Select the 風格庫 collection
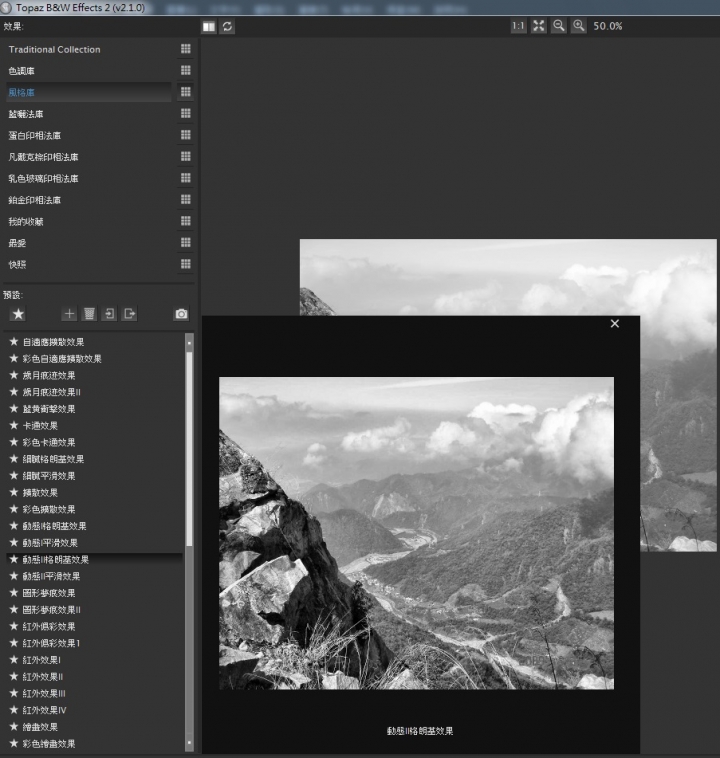720x758 pixels. pos(89,92)
